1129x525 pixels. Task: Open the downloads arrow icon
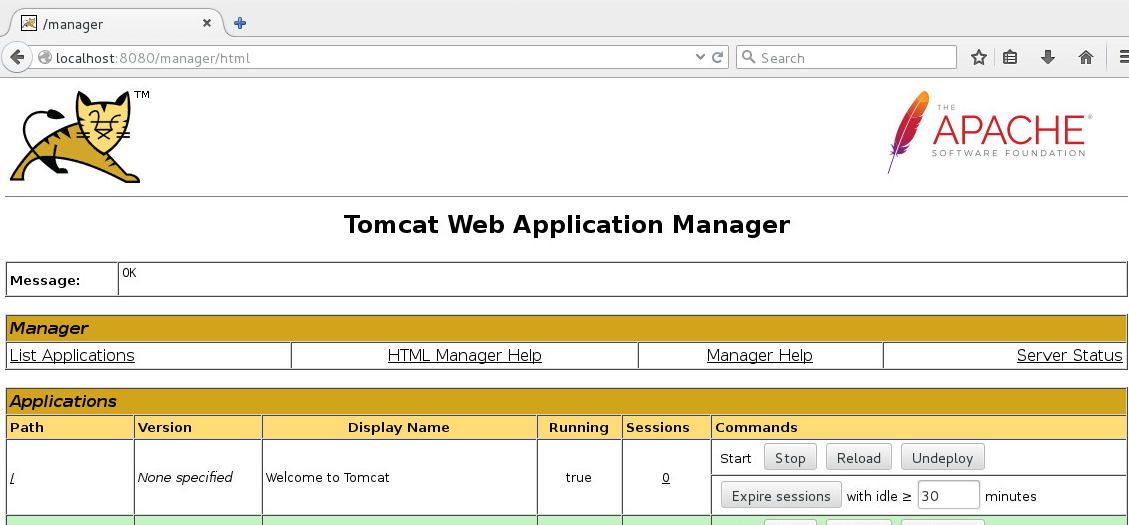point(1048,58)
